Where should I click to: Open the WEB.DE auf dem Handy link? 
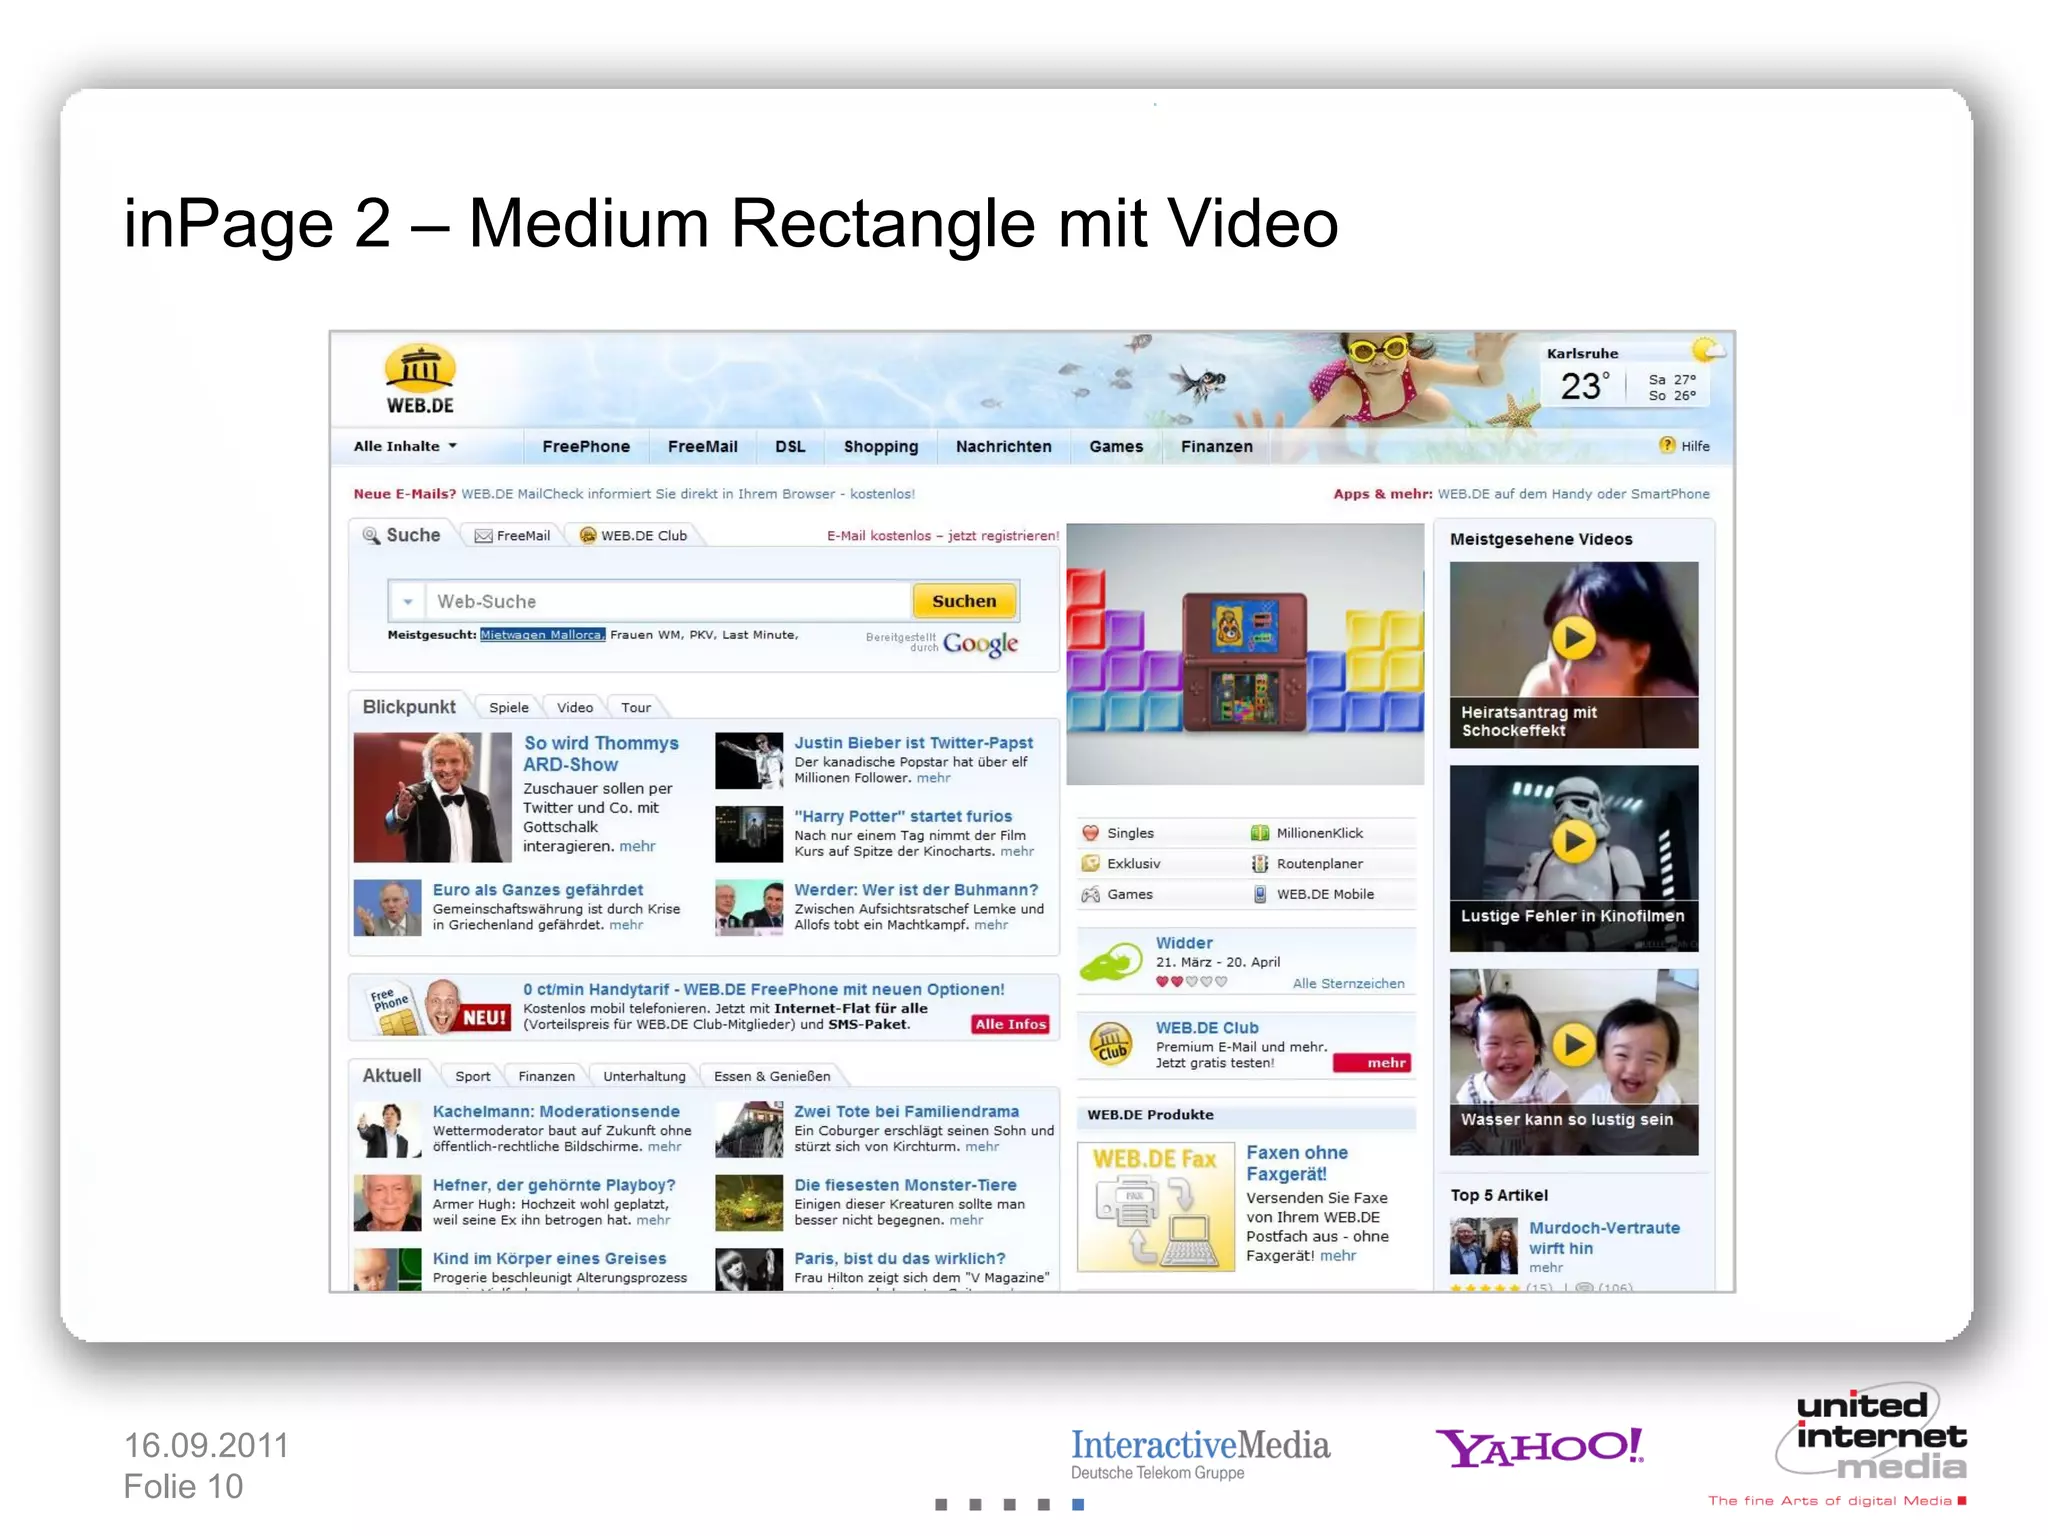[1573, 493]
